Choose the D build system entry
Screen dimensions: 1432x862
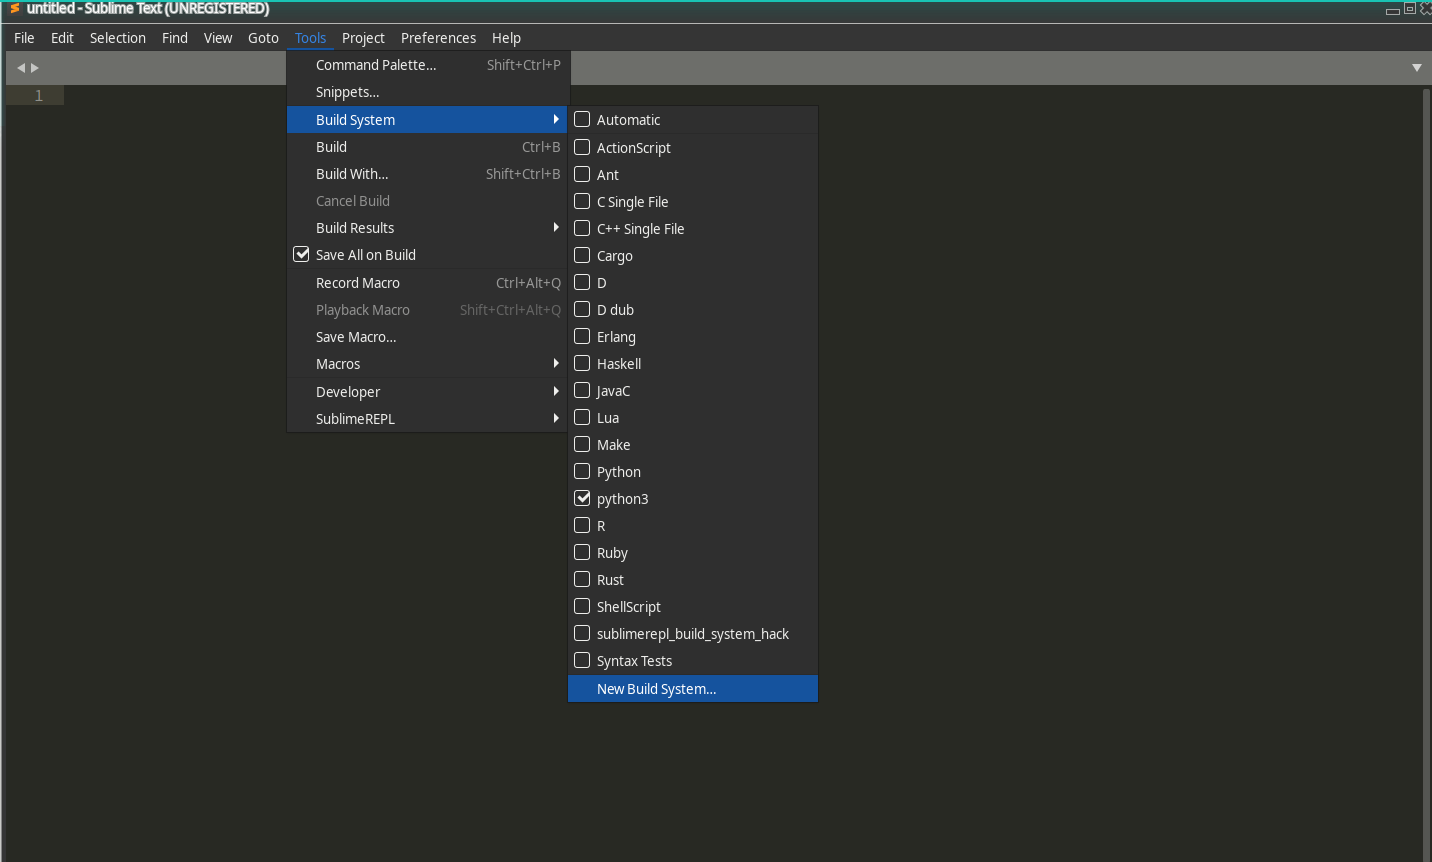click(693, 282)
